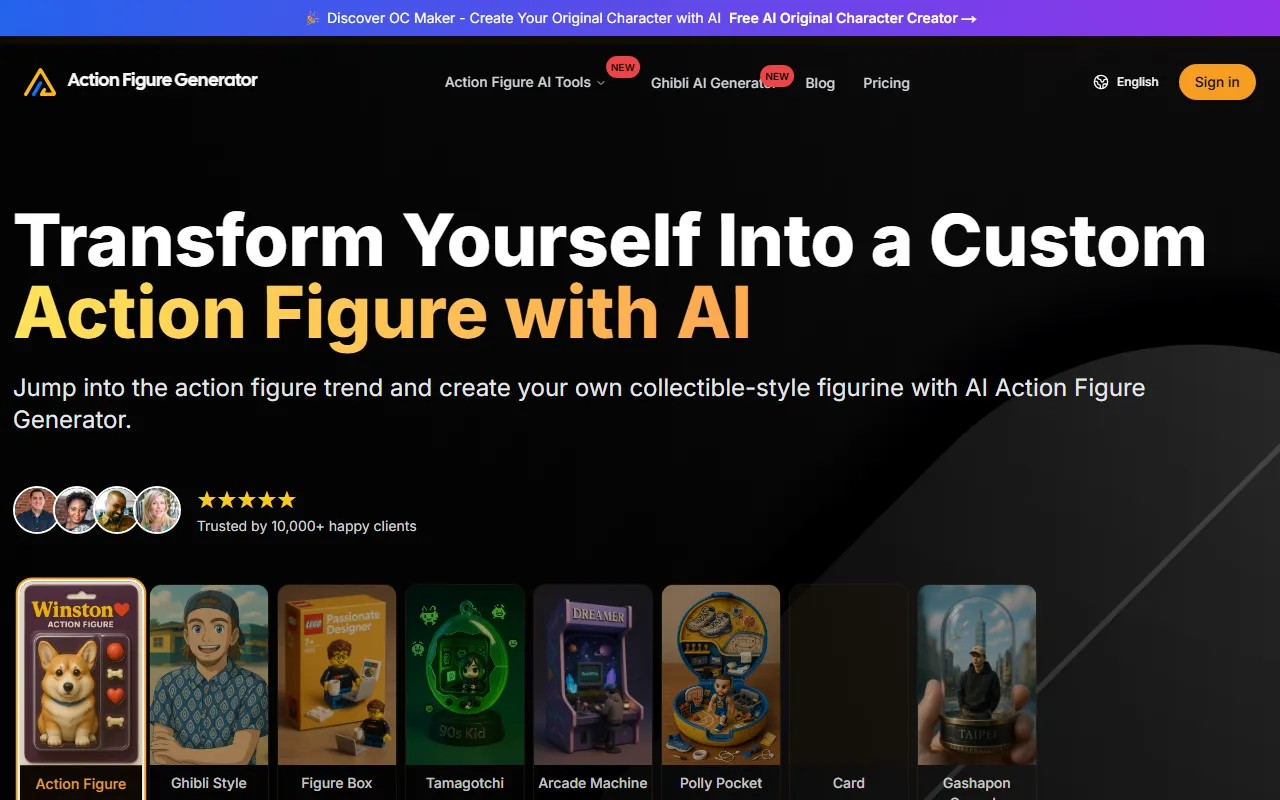
Task: Click the Action Figure Generator logo icon
Action: pyautogui.click(x=40, y=82)
